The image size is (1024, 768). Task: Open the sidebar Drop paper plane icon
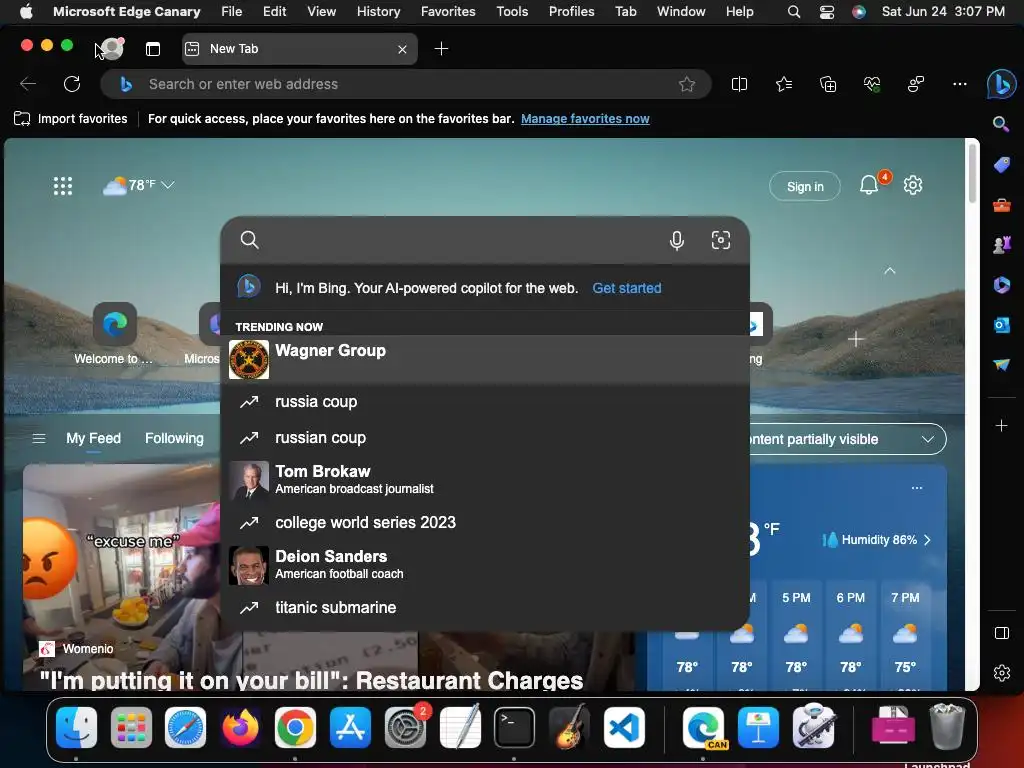pos(1002,364)
